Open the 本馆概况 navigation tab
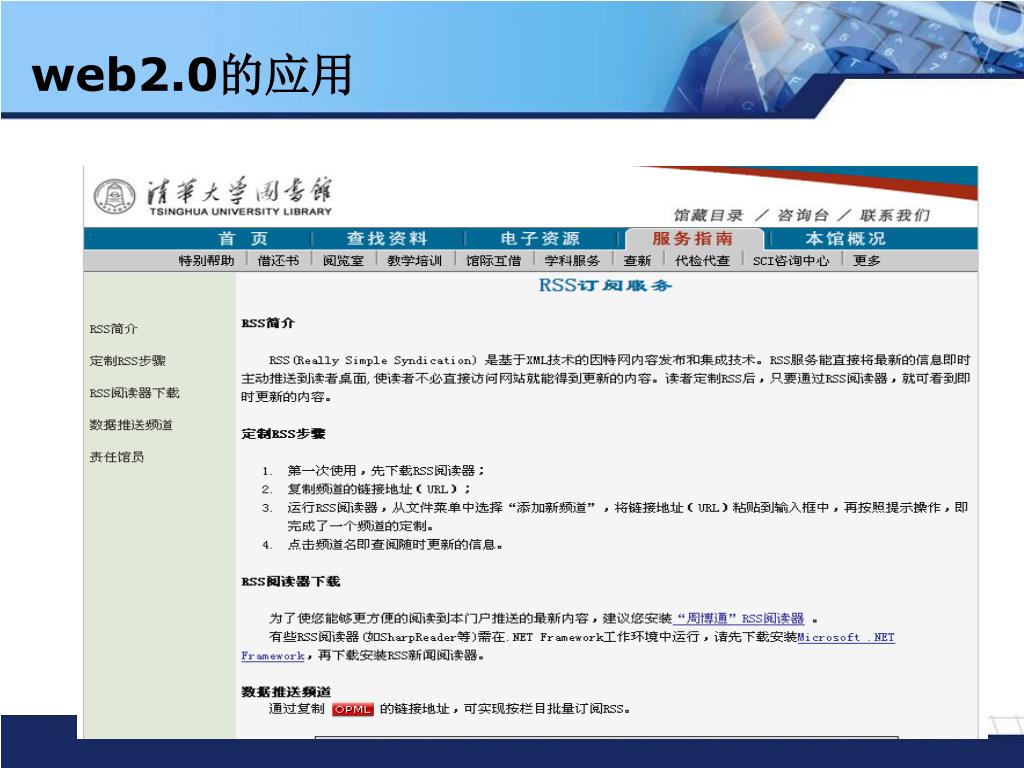Image resolution: width=1024 pixels, height=768 pixels. [846, 238]
